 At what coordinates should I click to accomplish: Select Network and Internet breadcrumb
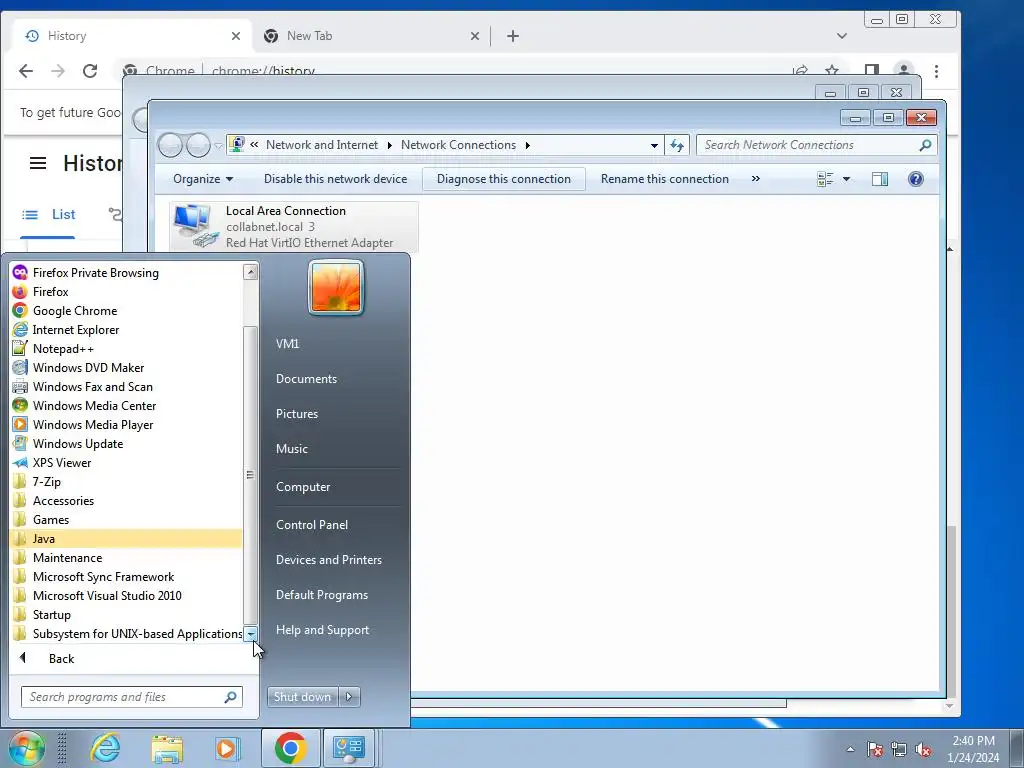coord(321,145)
